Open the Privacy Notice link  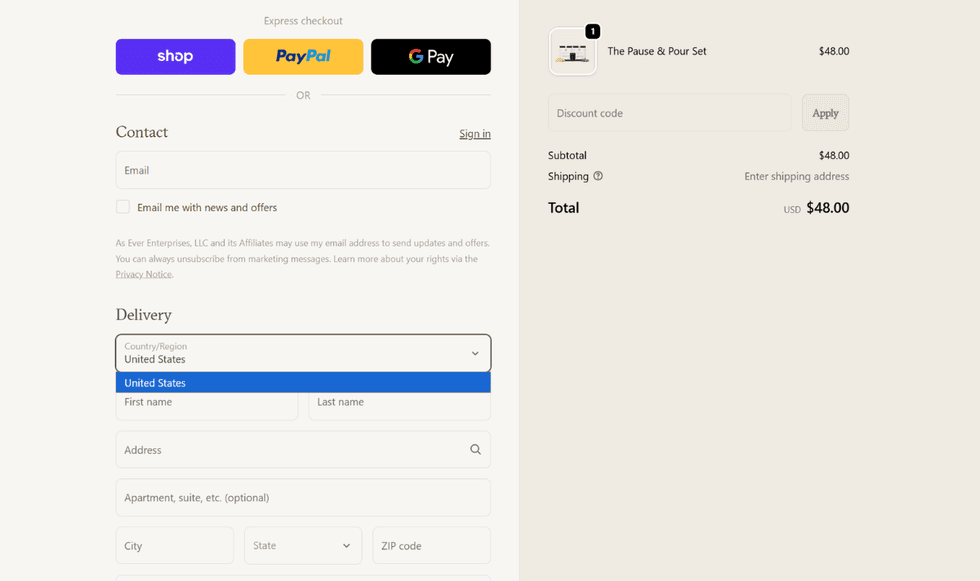click(143, 274)
